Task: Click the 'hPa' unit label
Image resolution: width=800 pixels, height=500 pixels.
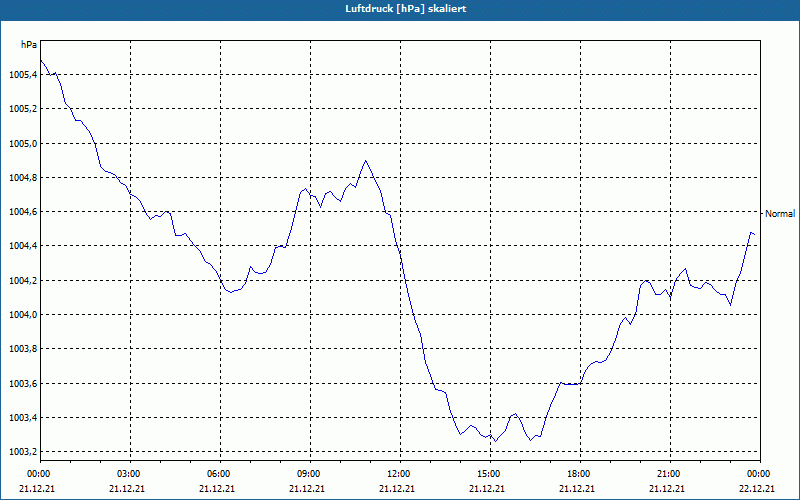Action: click(x=29, y=45)
